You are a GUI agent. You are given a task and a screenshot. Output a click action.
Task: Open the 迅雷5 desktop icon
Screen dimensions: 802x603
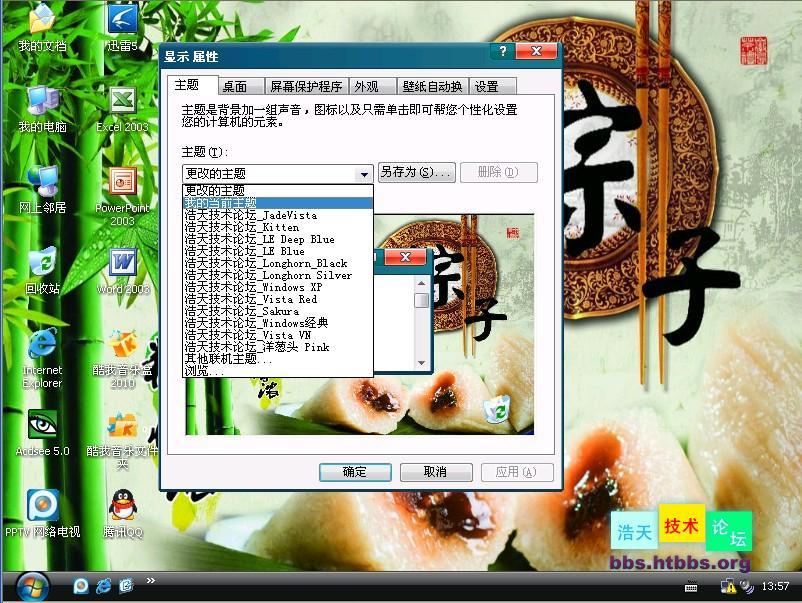click(122, 28)
